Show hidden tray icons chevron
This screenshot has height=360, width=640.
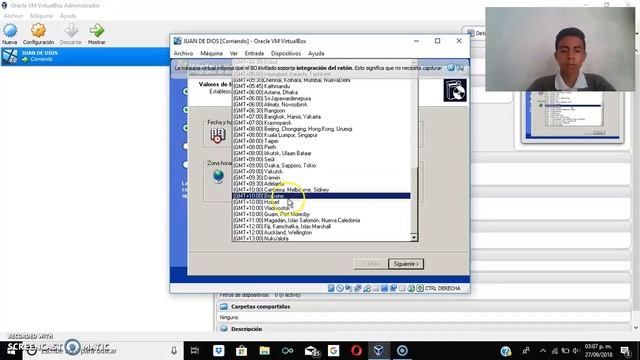point(543,351)
